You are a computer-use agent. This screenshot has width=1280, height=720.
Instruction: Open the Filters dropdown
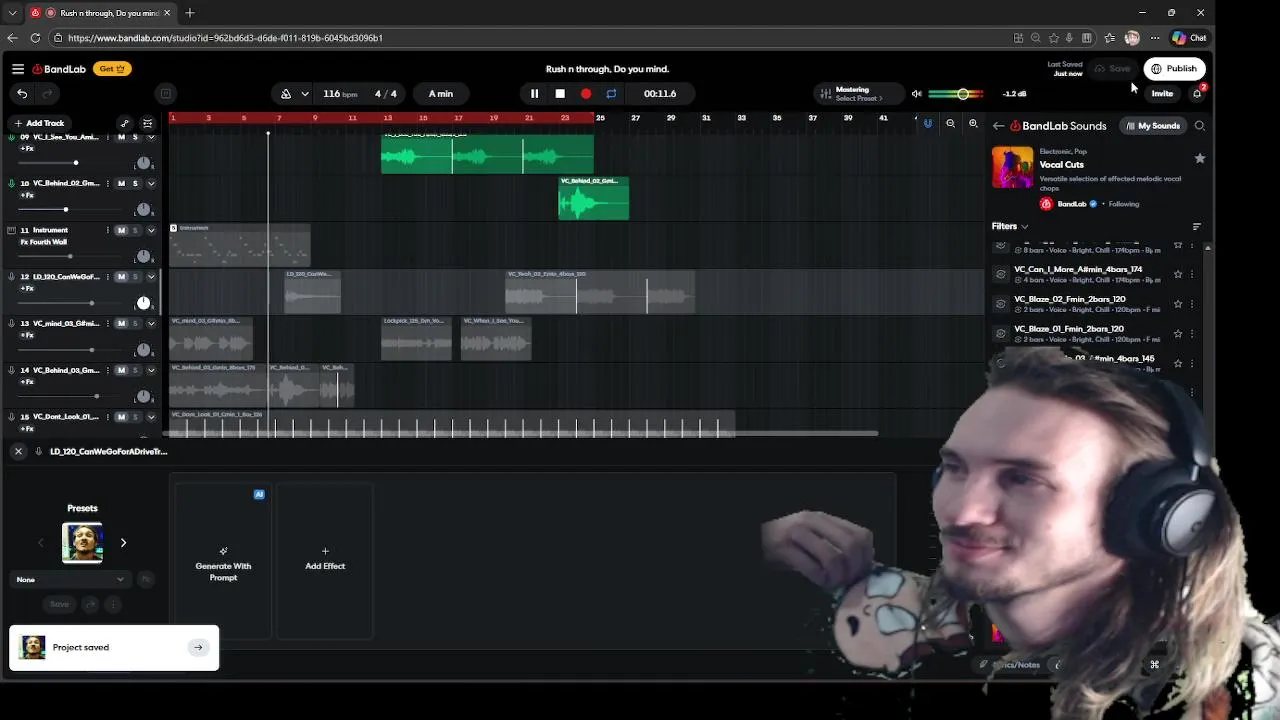point(1010,226)
